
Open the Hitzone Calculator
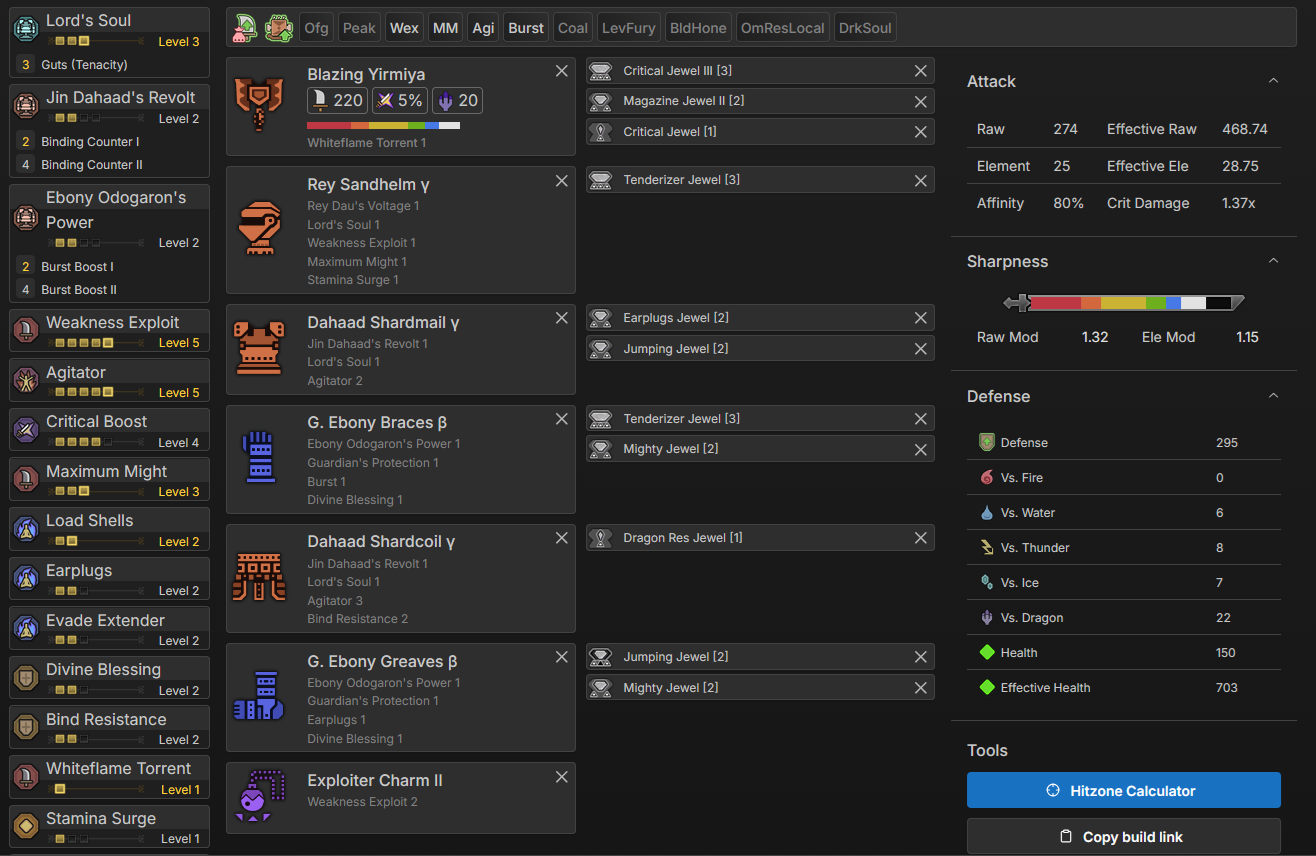coord(1124,790)
